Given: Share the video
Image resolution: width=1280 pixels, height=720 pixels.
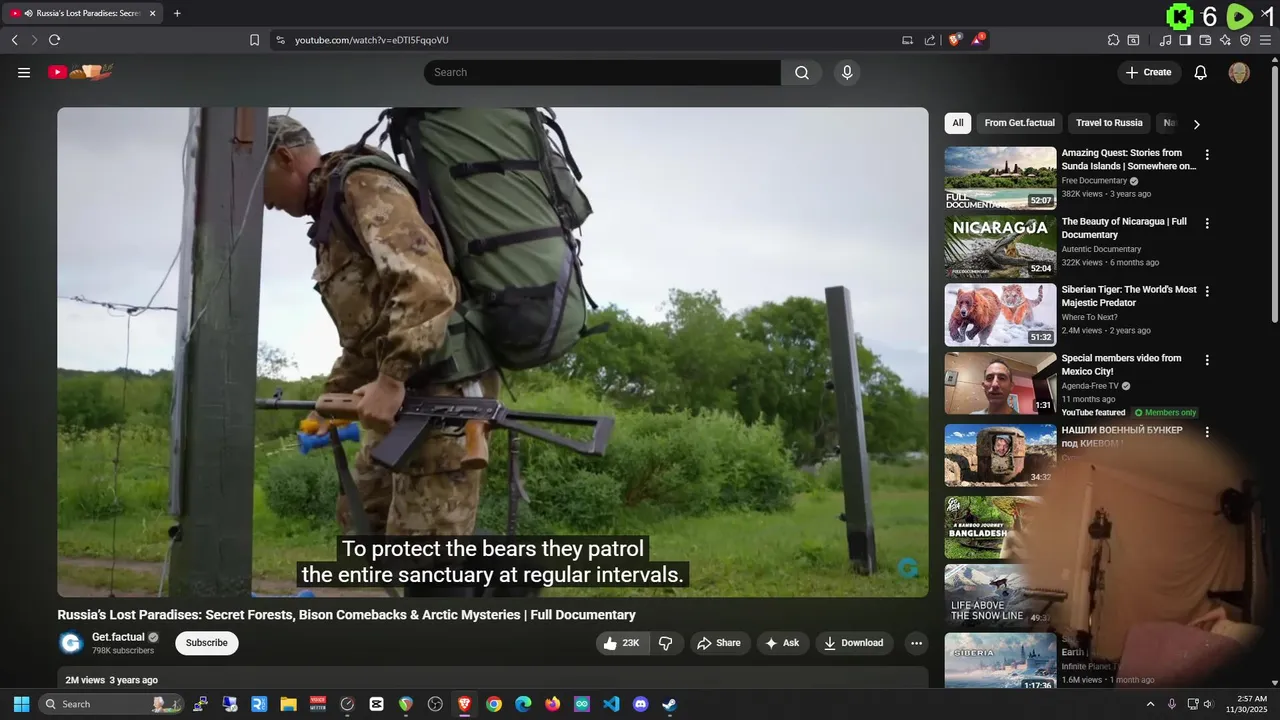Looking at the screenshot, I should pos(719,643).
